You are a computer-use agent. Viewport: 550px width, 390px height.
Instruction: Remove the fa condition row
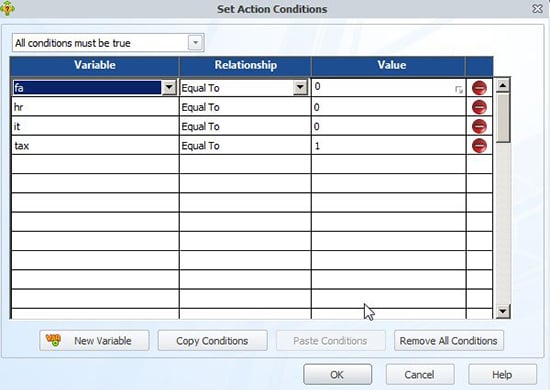pyautogui.click(x=479, y=88)
